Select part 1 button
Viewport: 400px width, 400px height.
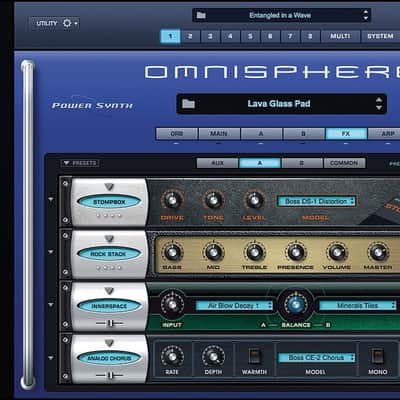click(170, 36)
